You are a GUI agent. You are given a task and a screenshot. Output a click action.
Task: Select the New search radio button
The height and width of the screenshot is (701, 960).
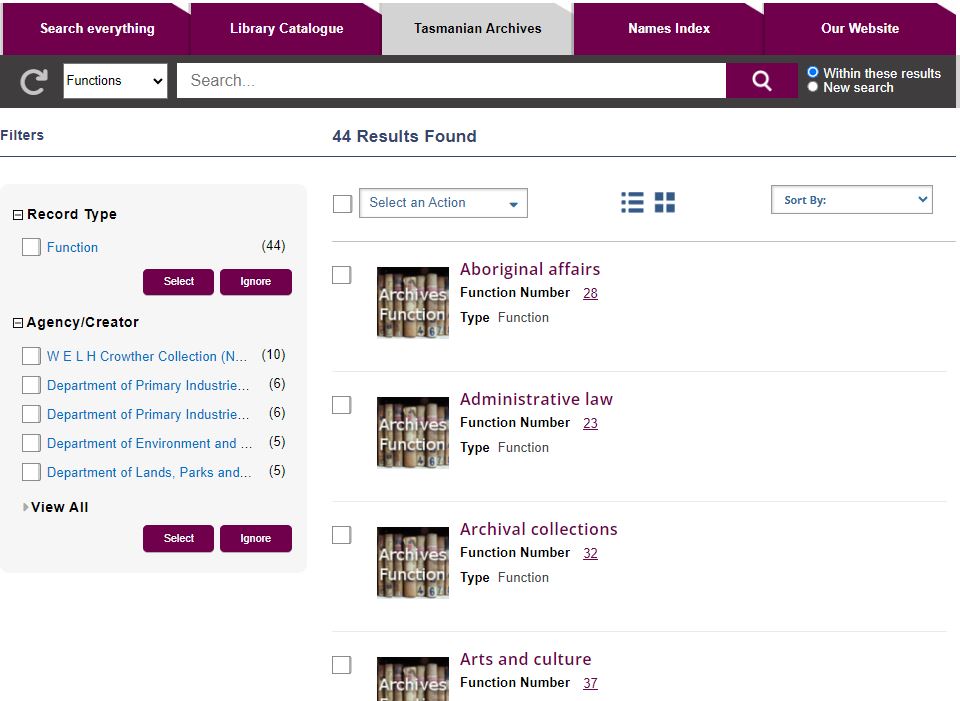813,87
